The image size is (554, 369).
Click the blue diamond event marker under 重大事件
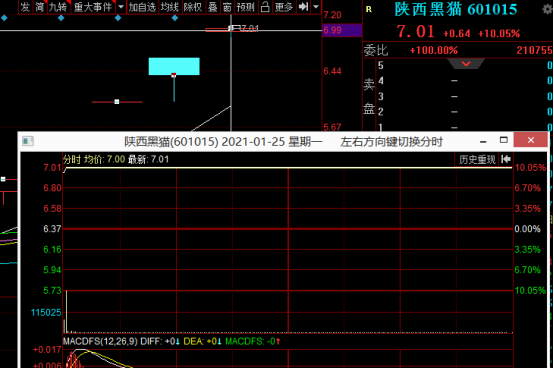(x=118, y=18)
